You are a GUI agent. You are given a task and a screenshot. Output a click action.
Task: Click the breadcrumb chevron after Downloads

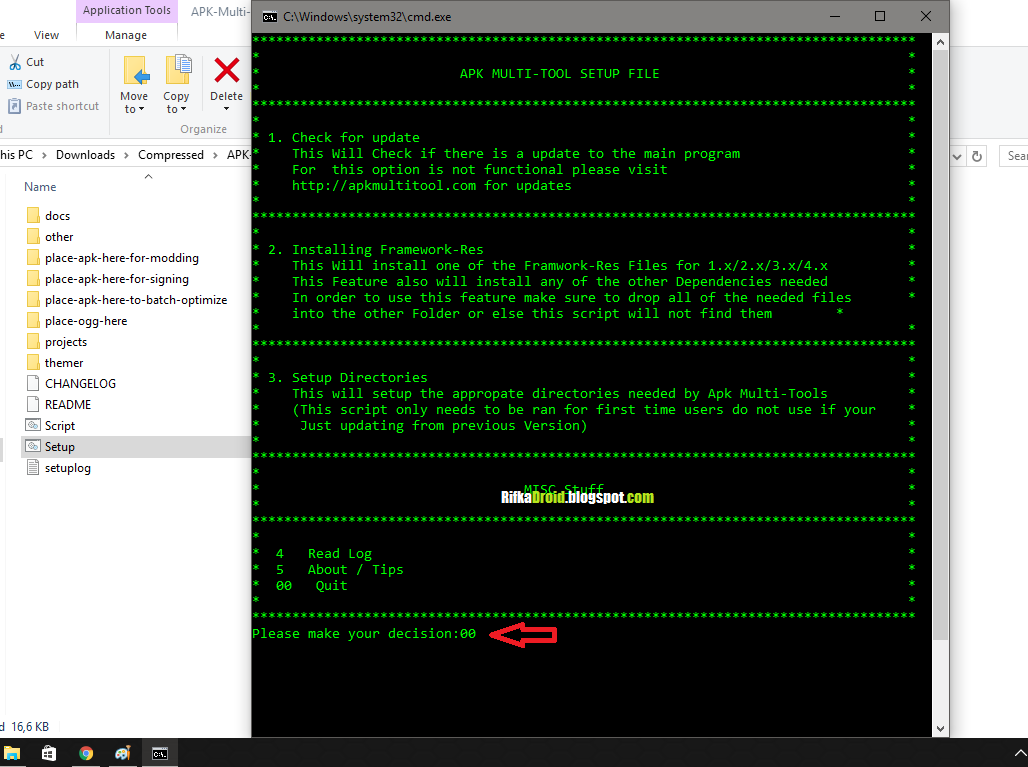pyautogui.click(x=127, y=155)
